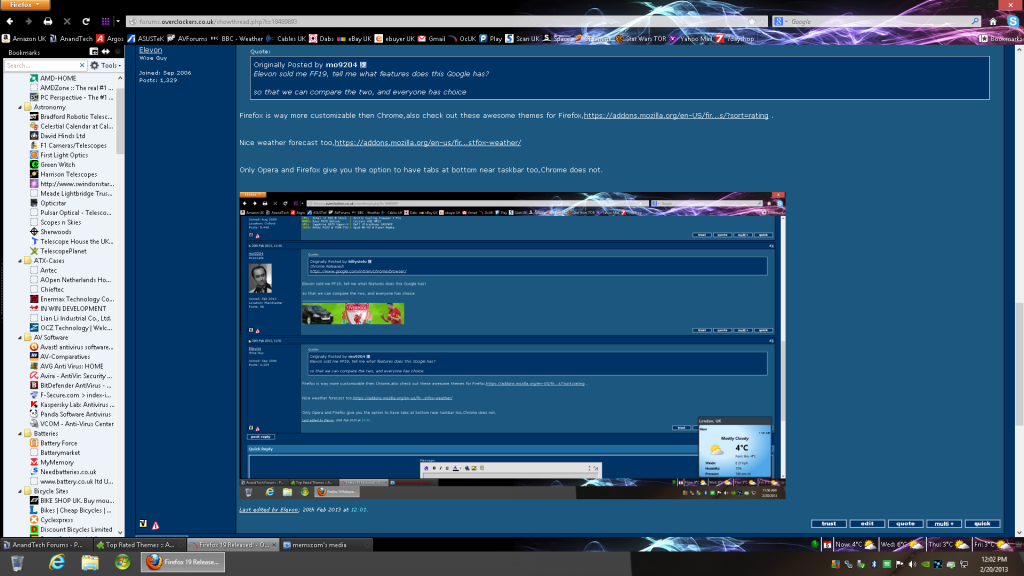Bookmark page with star in address bar

click(752, 22)
